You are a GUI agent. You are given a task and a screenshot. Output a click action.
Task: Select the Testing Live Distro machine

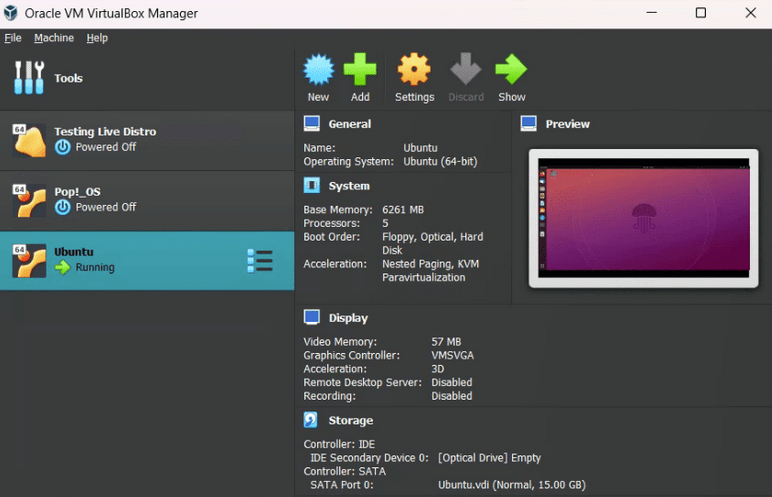tap(147, 140)
